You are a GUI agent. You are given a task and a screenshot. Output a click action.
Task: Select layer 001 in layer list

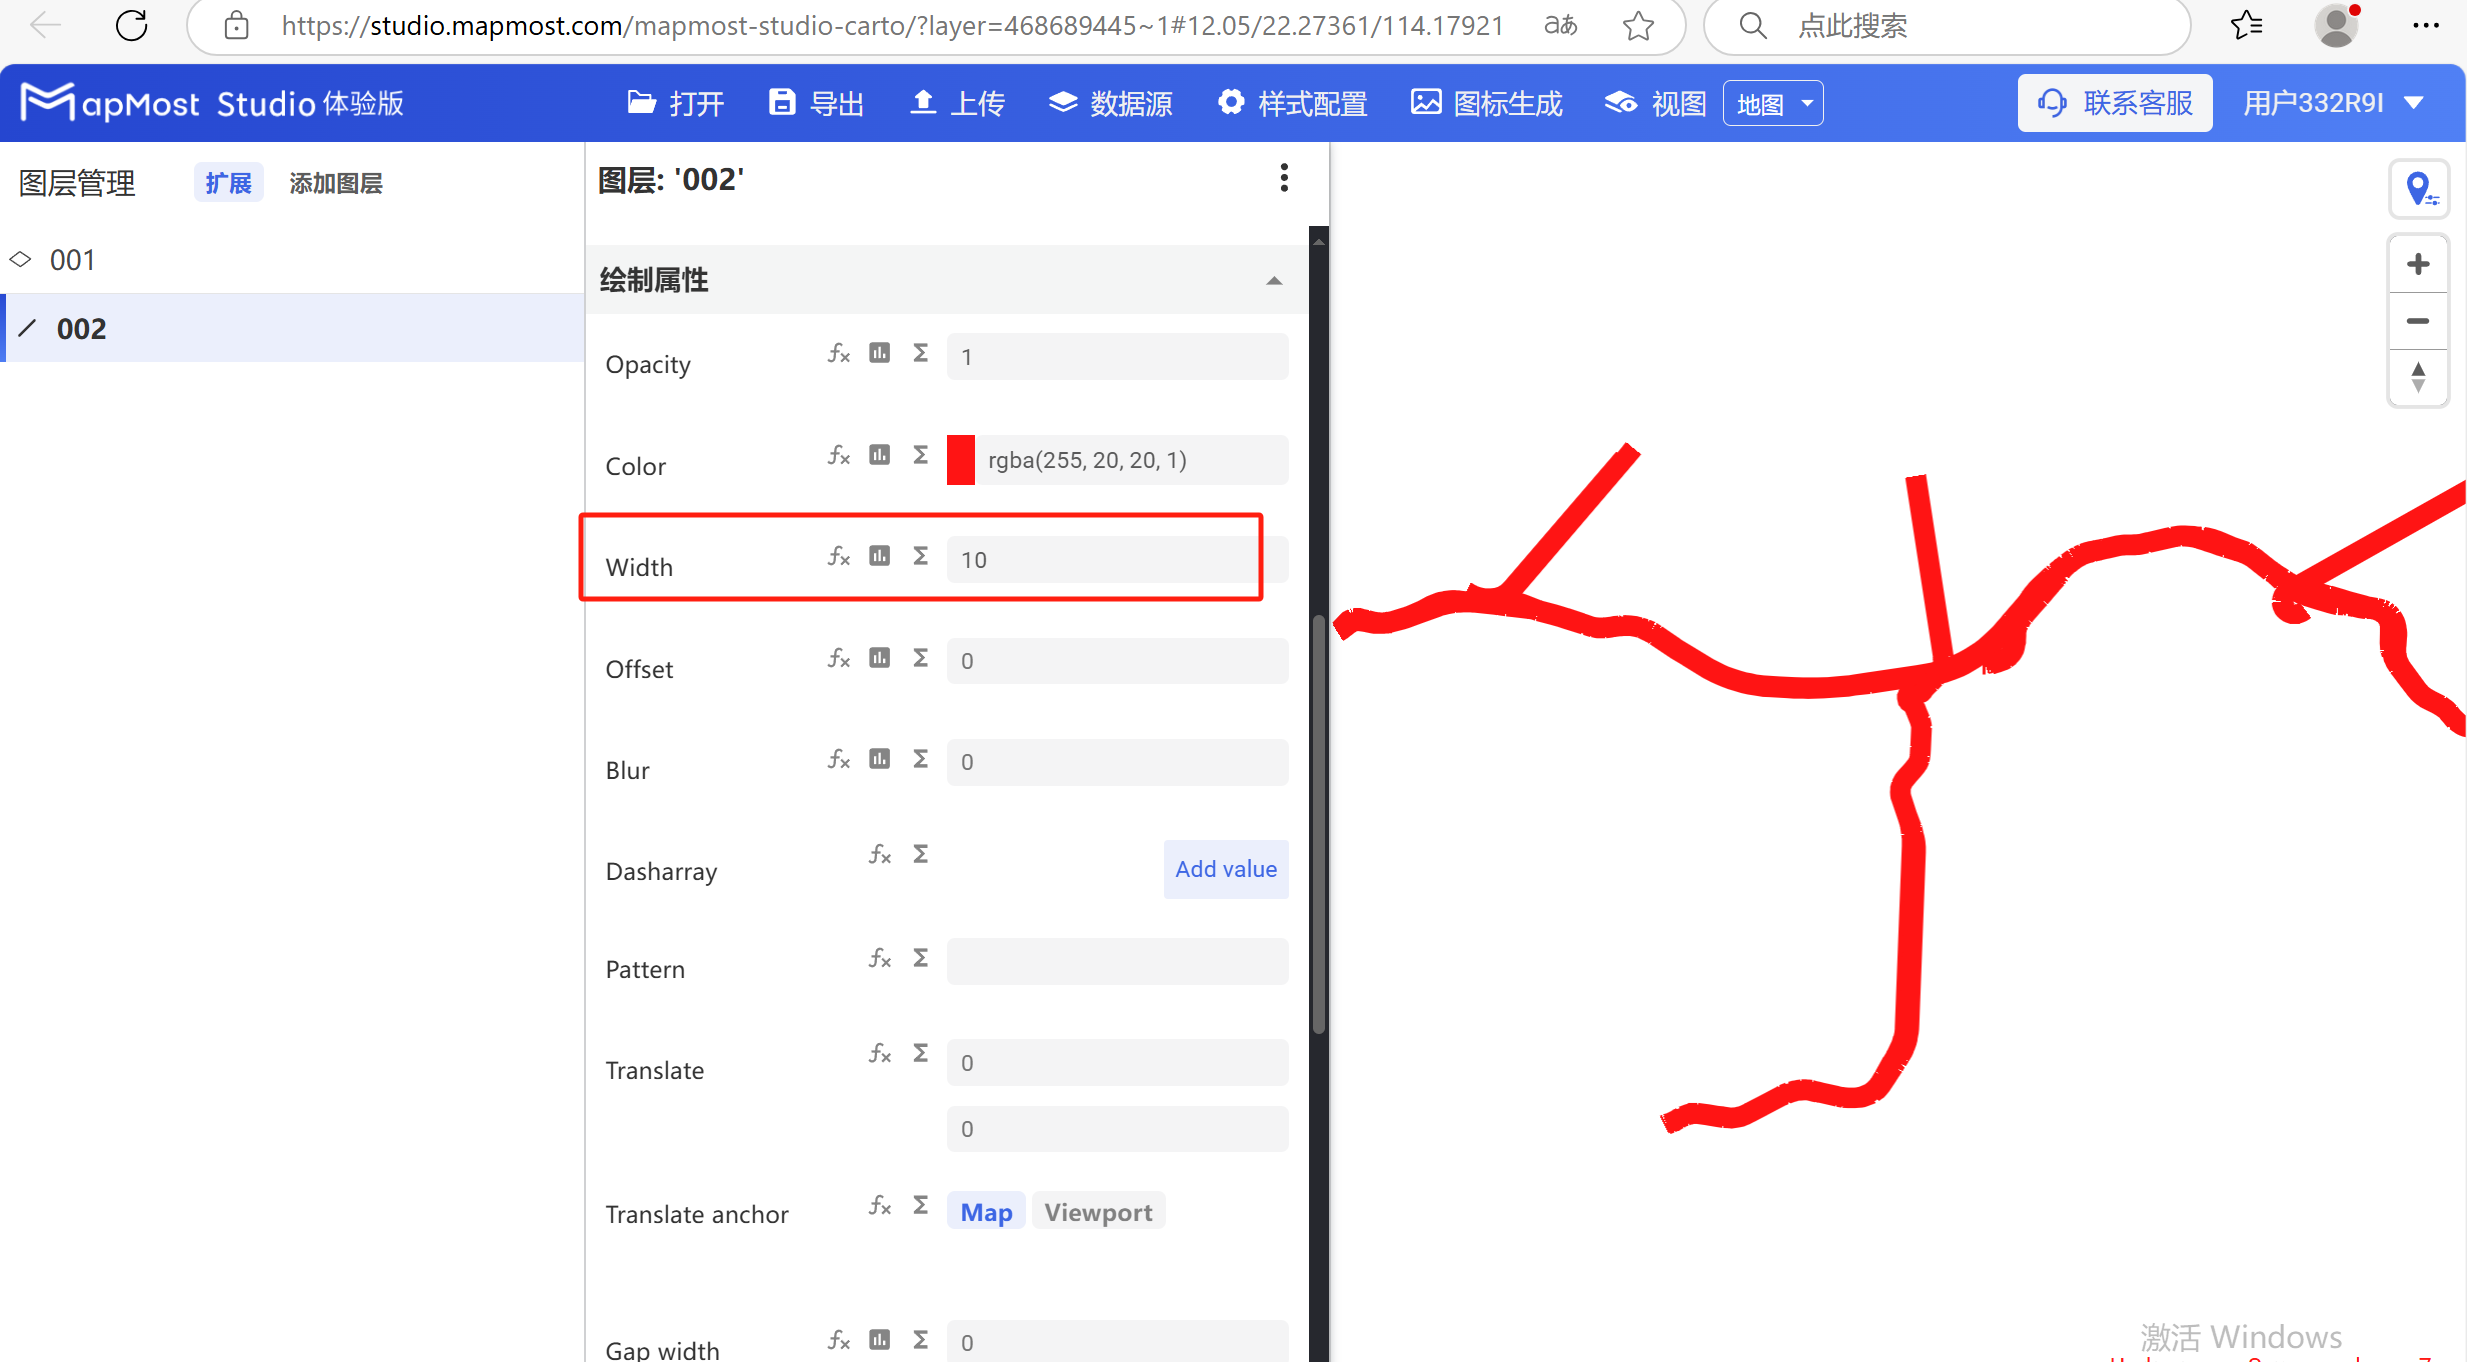(x=72, y=259)
